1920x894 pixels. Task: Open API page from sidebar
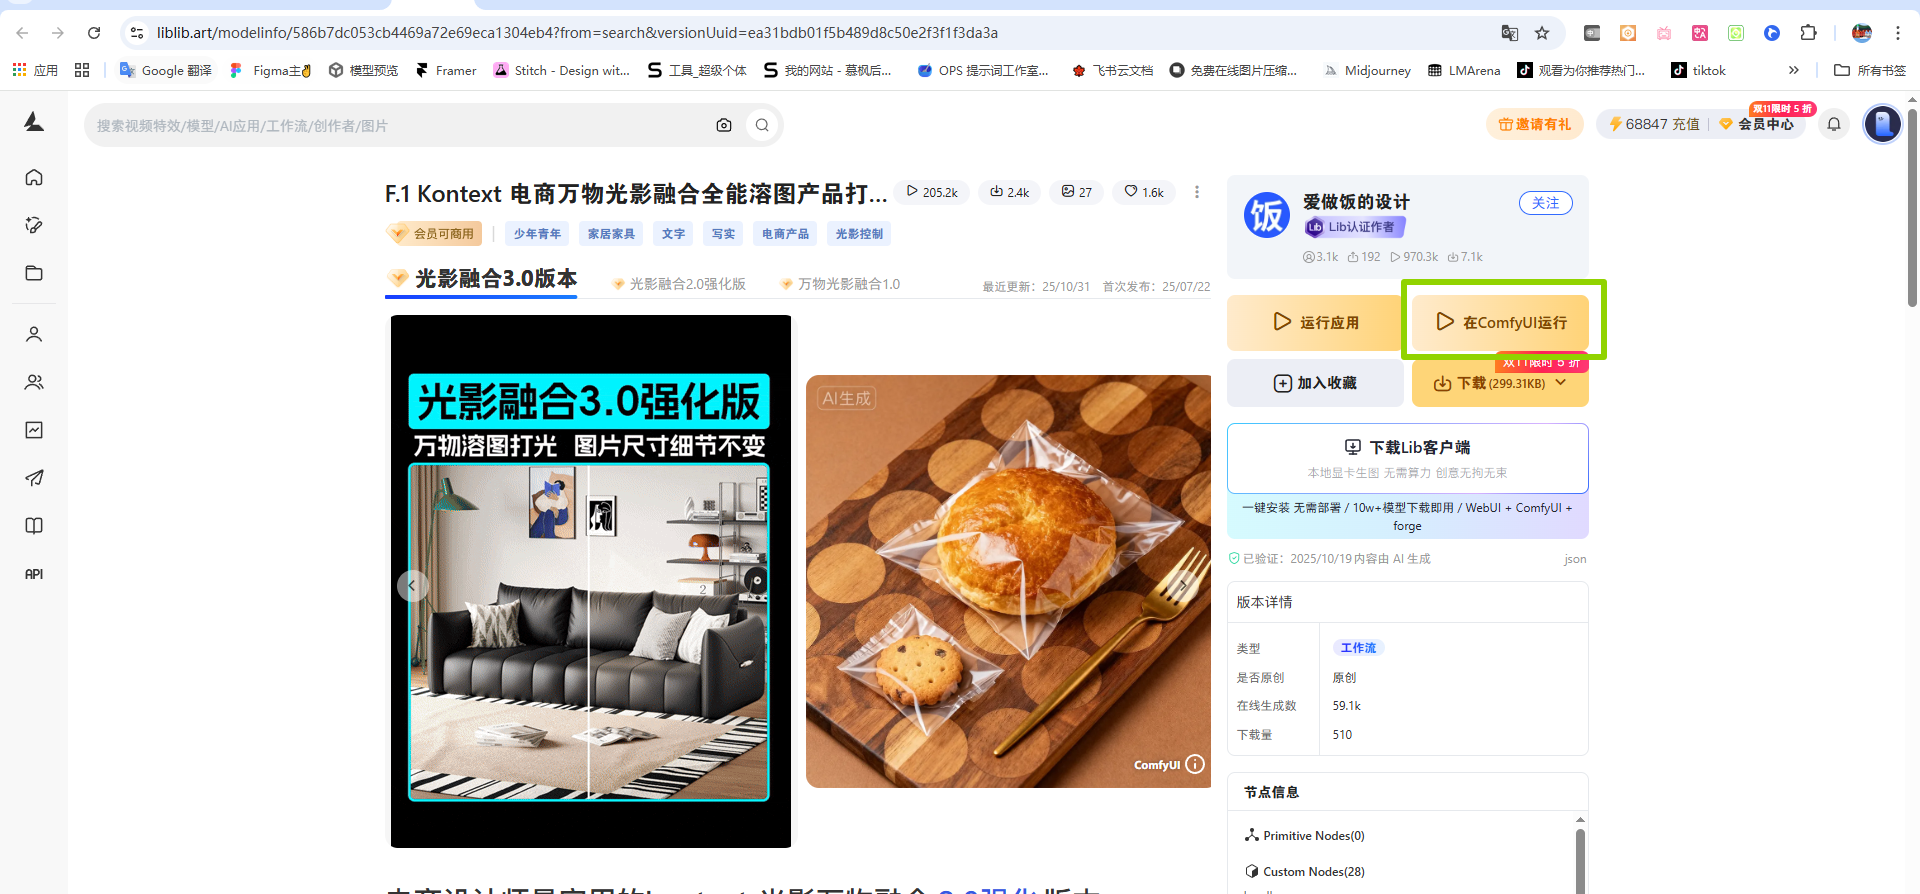[34, 574]
